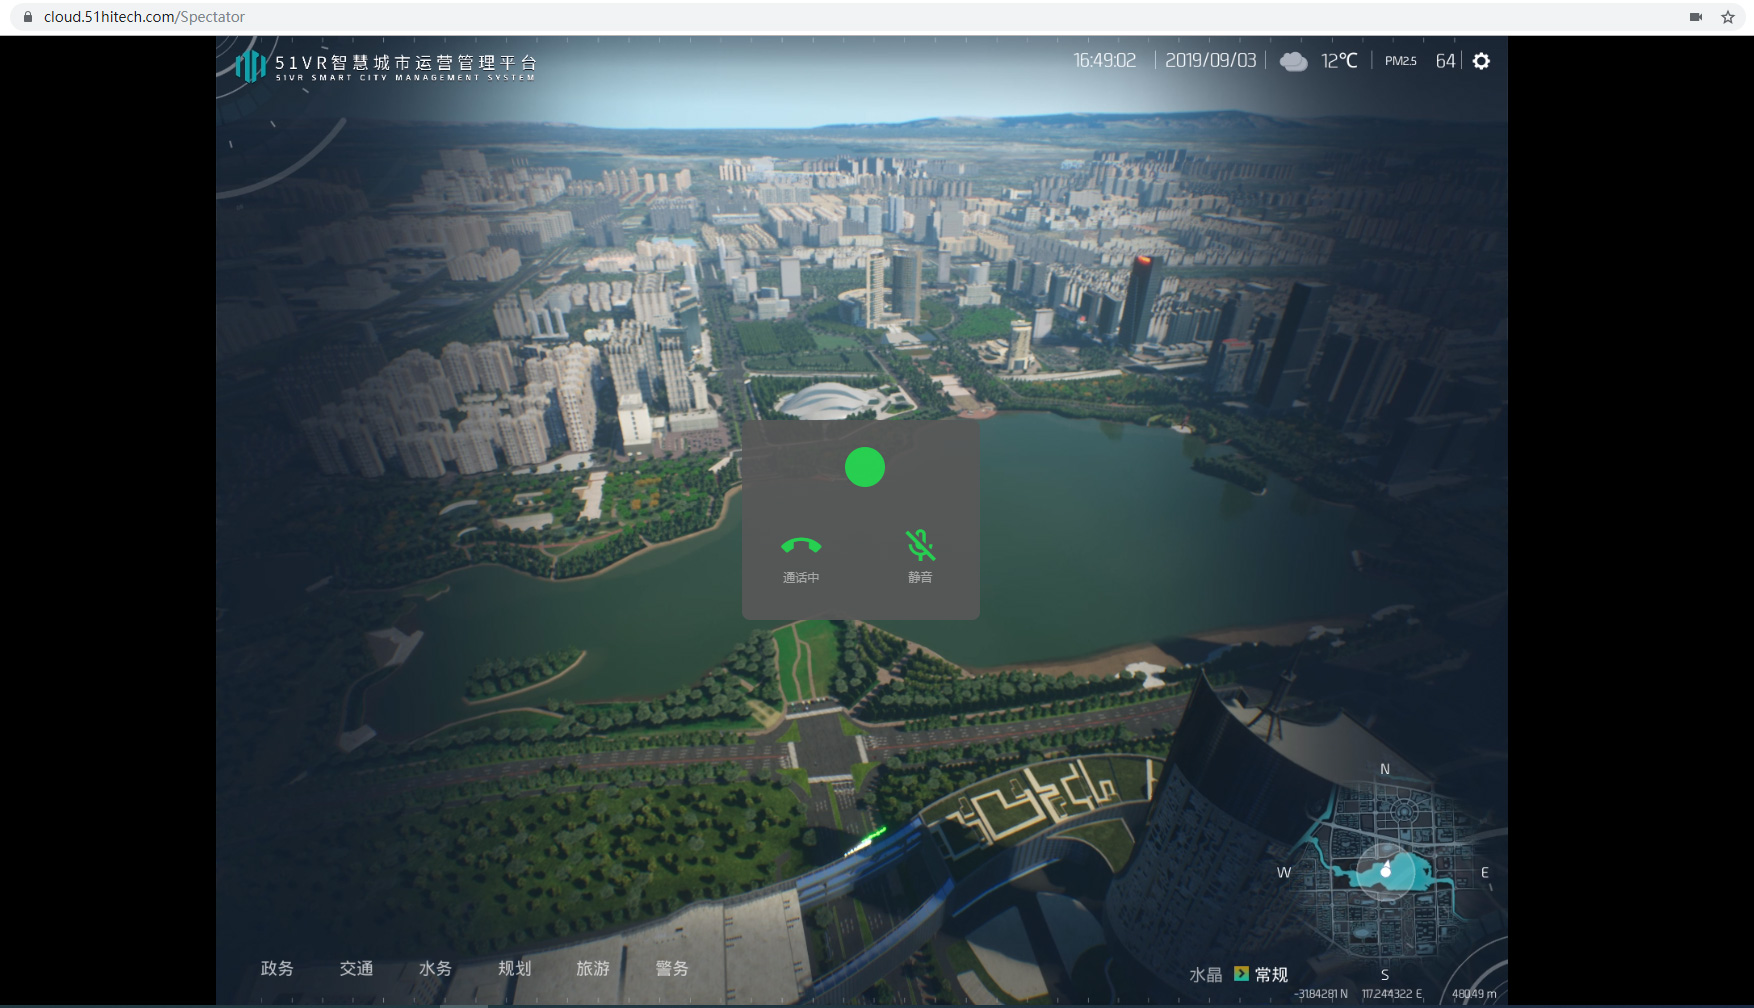Screen dimensions: 1754x1008
Task: Open the 警务 menu
Action: (672, 968)
